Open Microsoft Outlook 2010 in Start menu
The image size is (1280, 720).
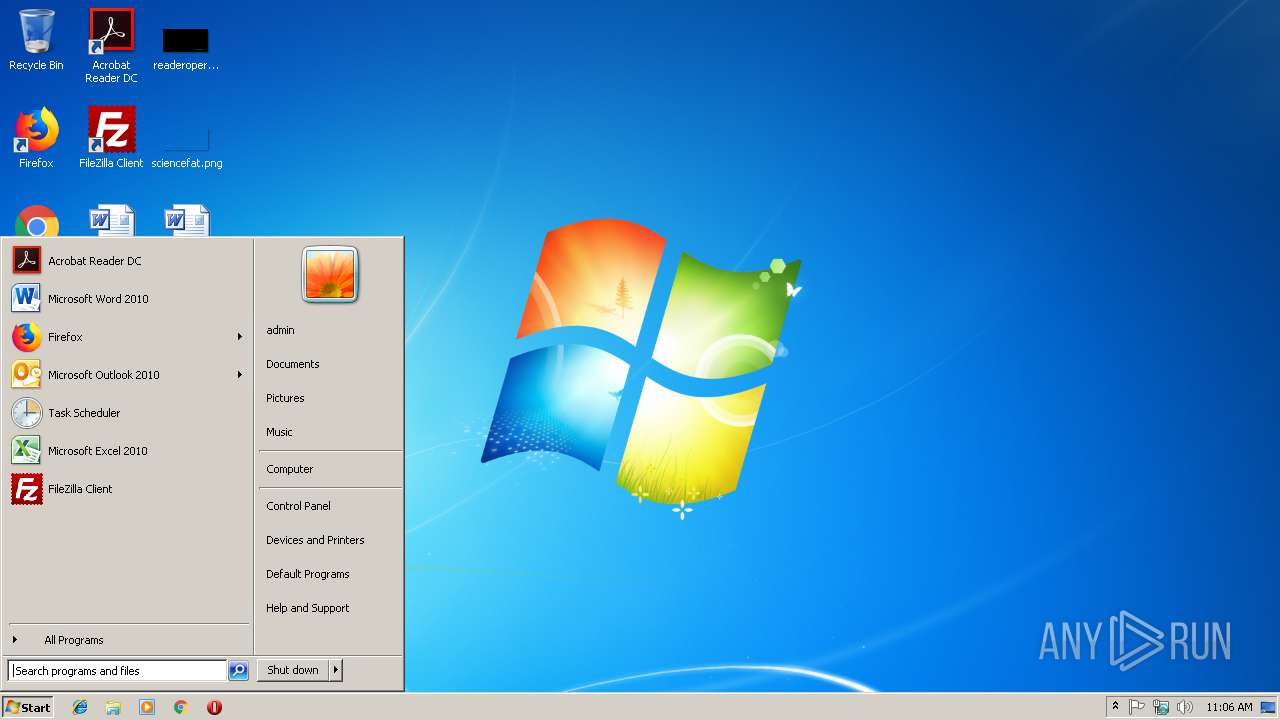[x=127, y=375]
